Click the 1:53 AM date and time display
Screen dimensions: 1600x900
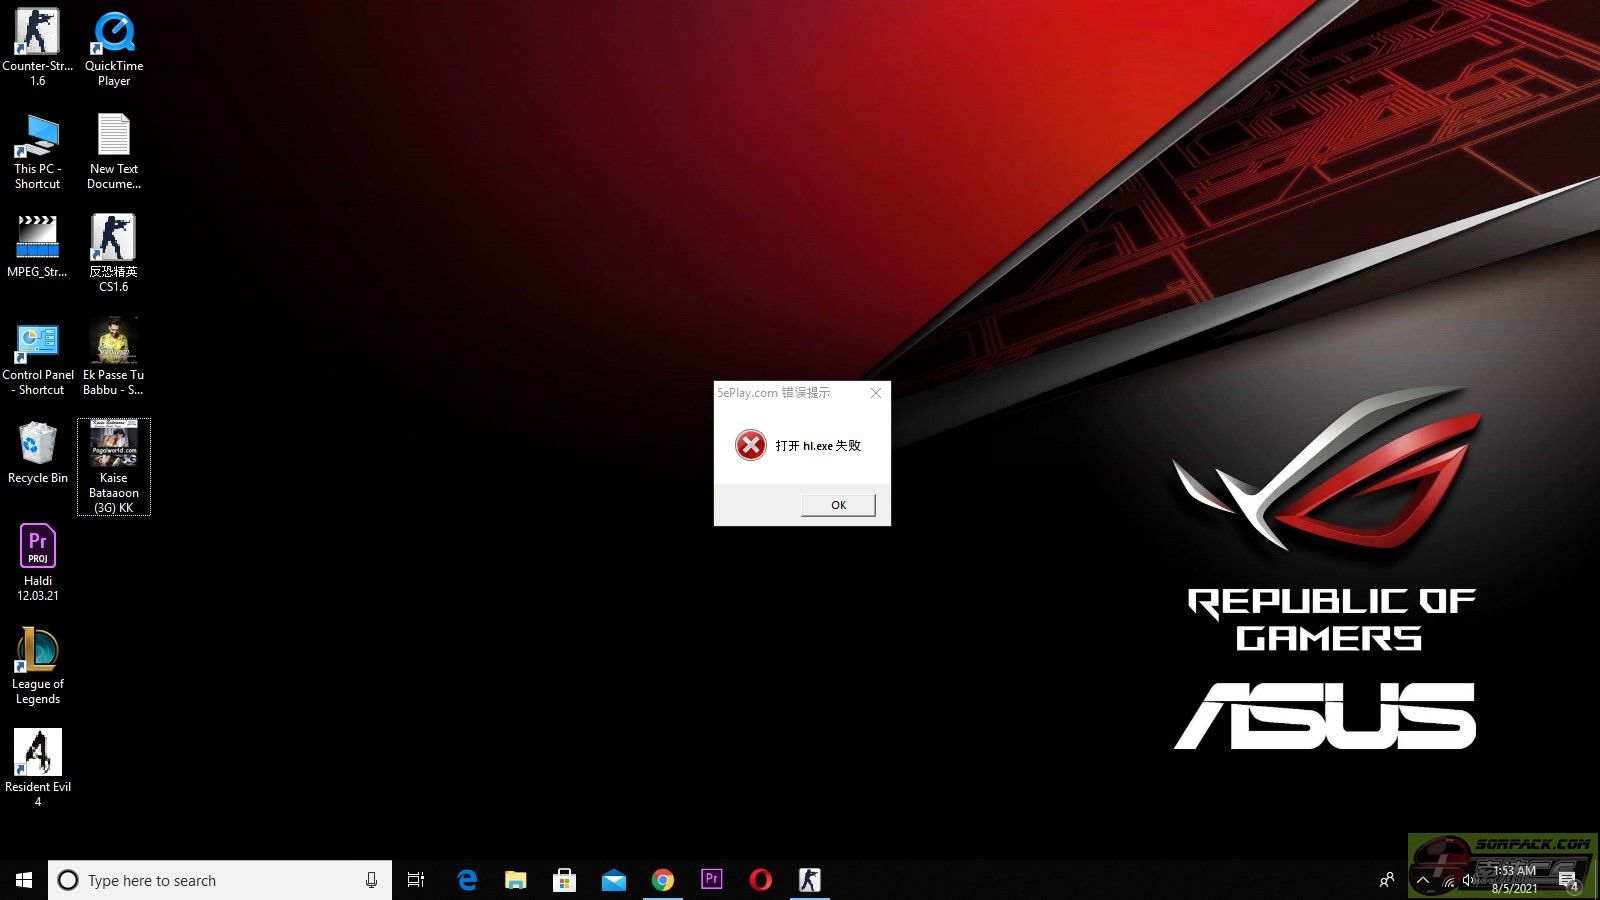(x=1514, y=880)
